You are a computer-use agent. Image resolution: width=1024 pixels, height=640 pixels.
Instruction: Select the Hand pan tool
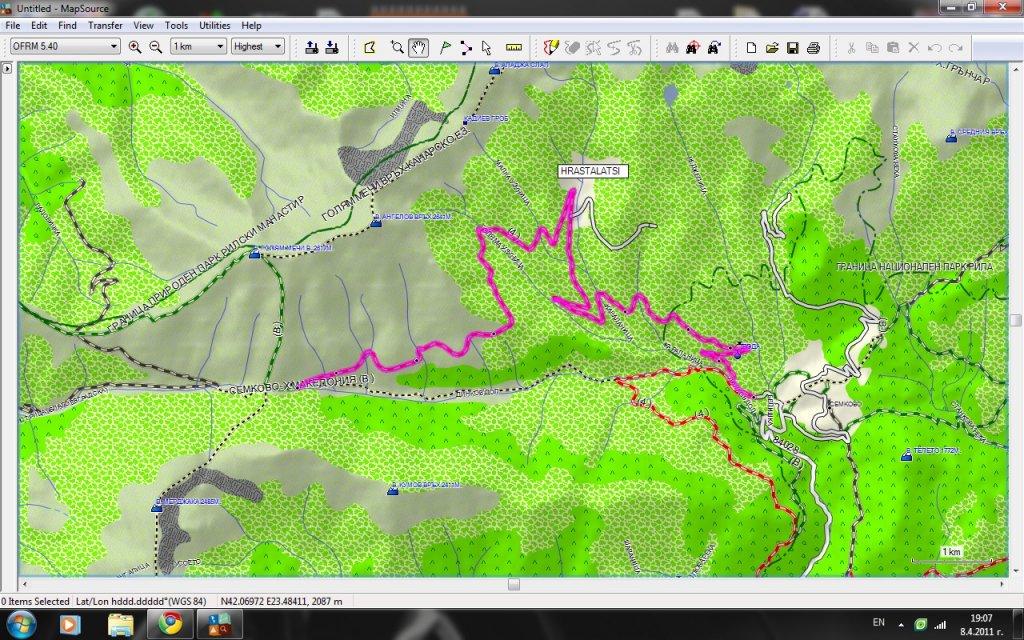coord(418,47)
